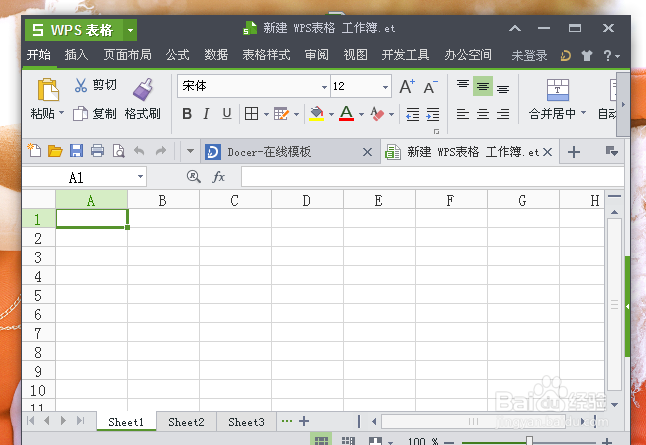Click the clear formatting eraser icon

tap(377, 113)
